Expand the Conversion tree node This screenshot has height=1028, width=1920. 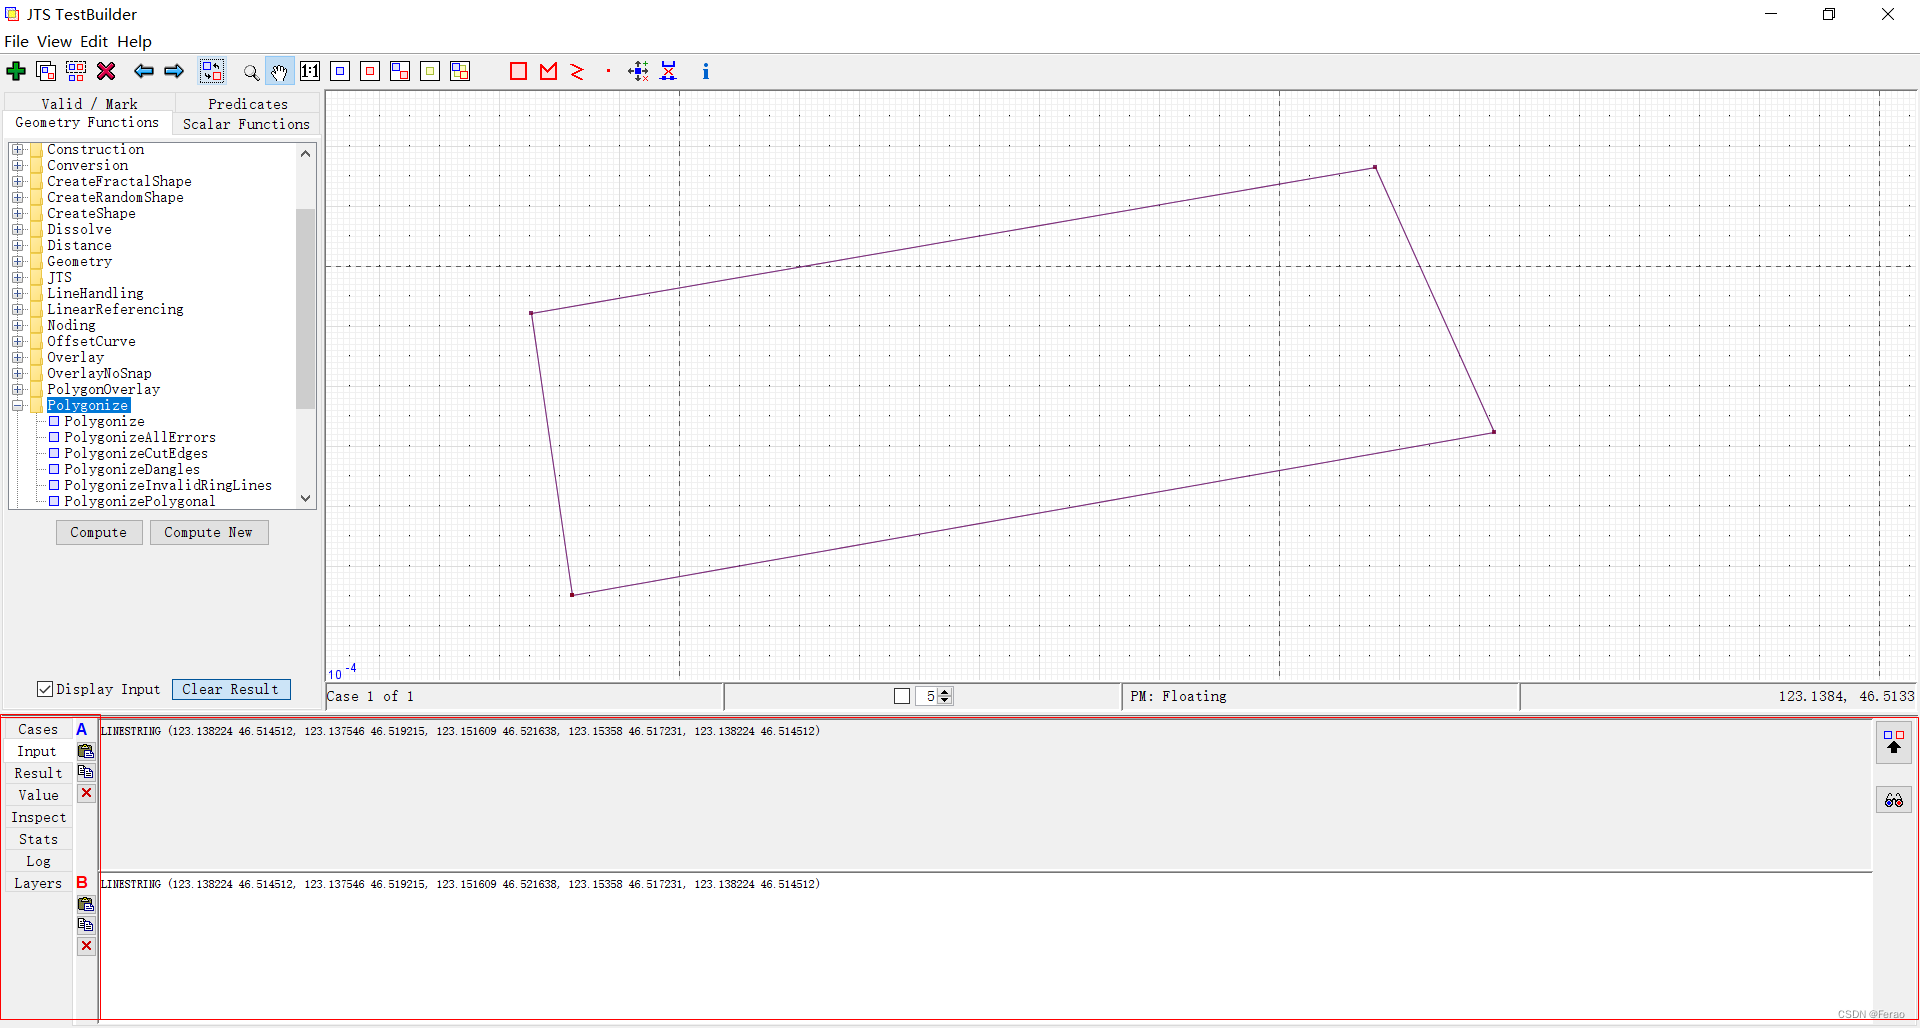[18, 166]
